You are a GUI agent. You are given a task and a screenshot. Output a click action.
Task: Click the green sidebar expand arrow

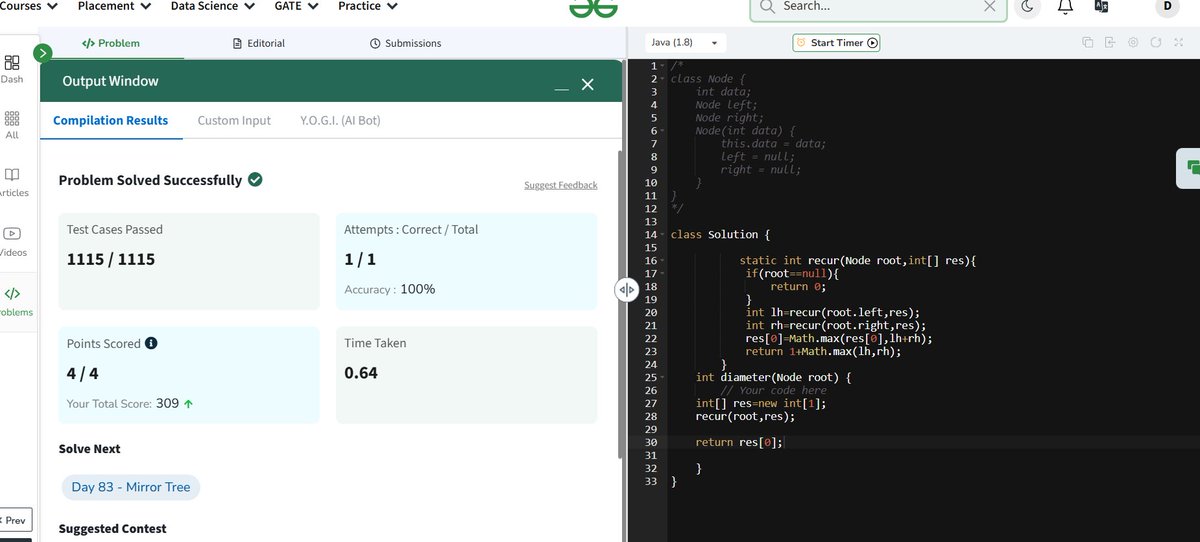click(x=42, y=53)
